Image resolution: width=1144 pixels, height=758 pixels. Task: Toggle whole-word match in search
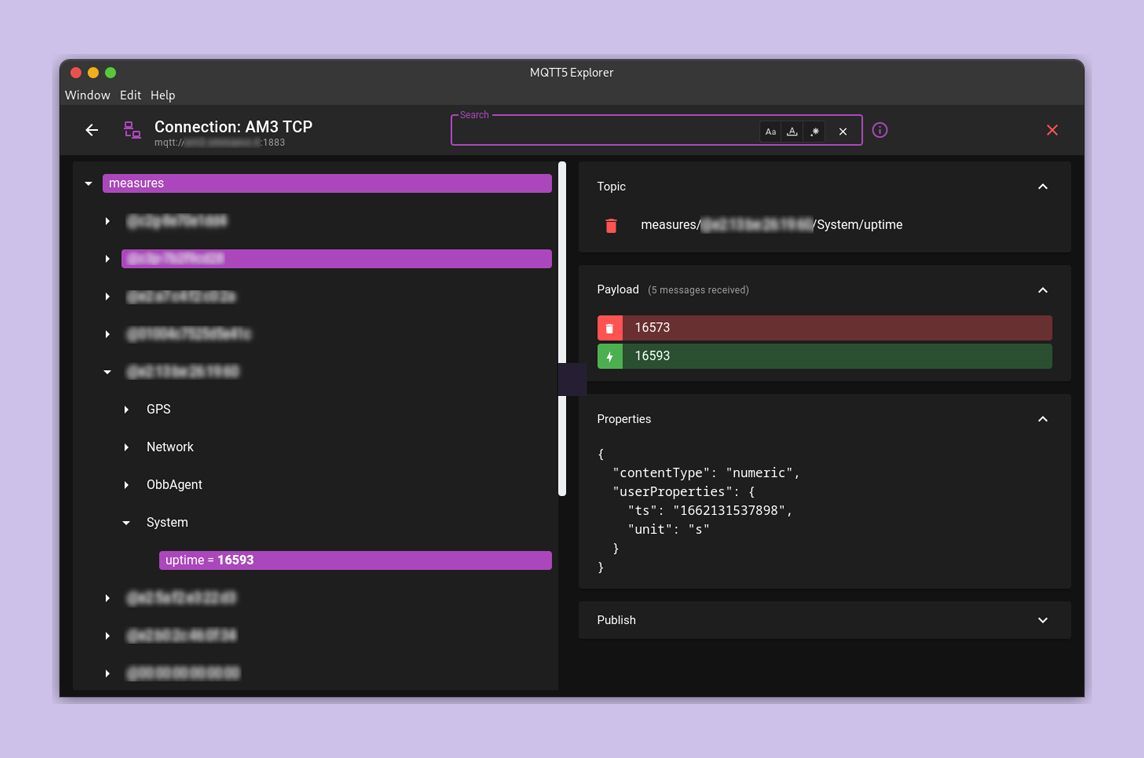(x=792, y=131)
